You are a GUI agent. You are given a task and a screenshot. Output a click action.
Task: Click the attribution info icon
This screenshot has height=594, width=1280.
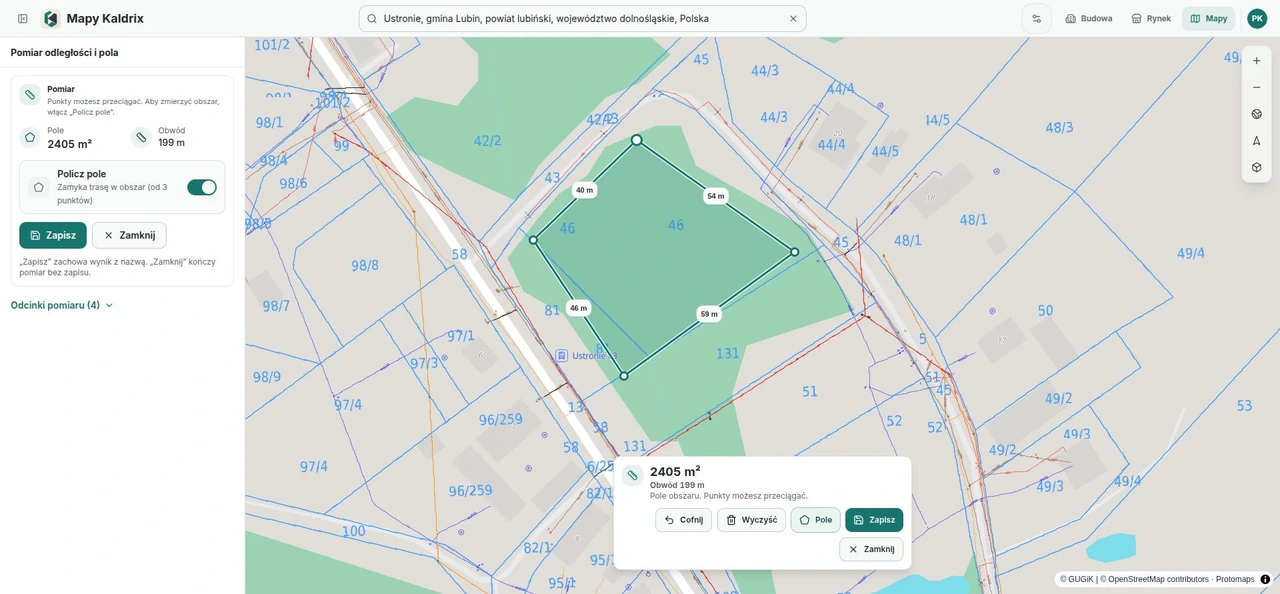(1265, 579)
